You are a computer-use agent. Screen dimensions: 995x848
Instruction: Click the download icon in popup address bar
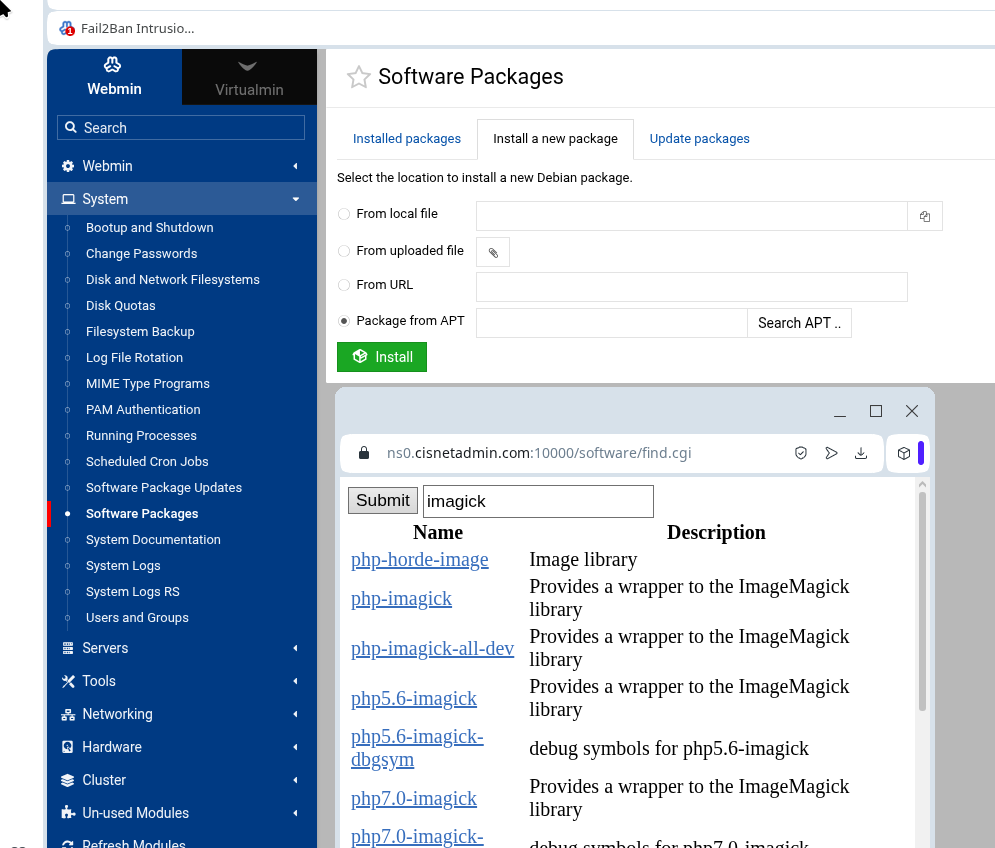point(860,453)
